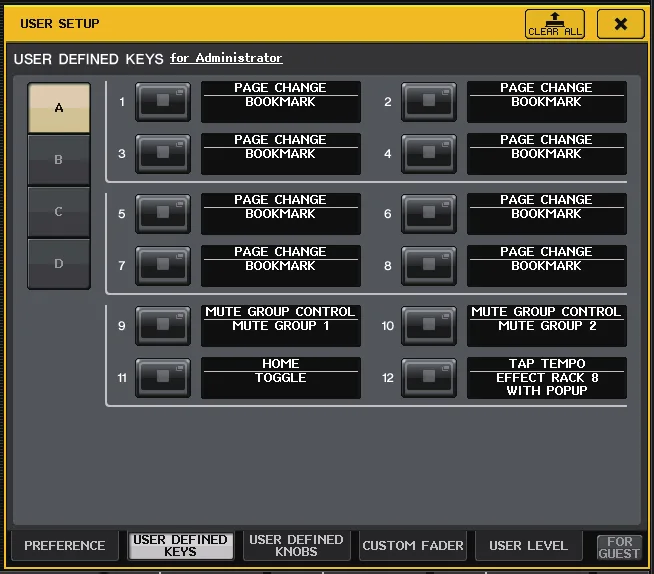Go to the USER LEVEL tab
654x574 pixels.
[528, 546]
